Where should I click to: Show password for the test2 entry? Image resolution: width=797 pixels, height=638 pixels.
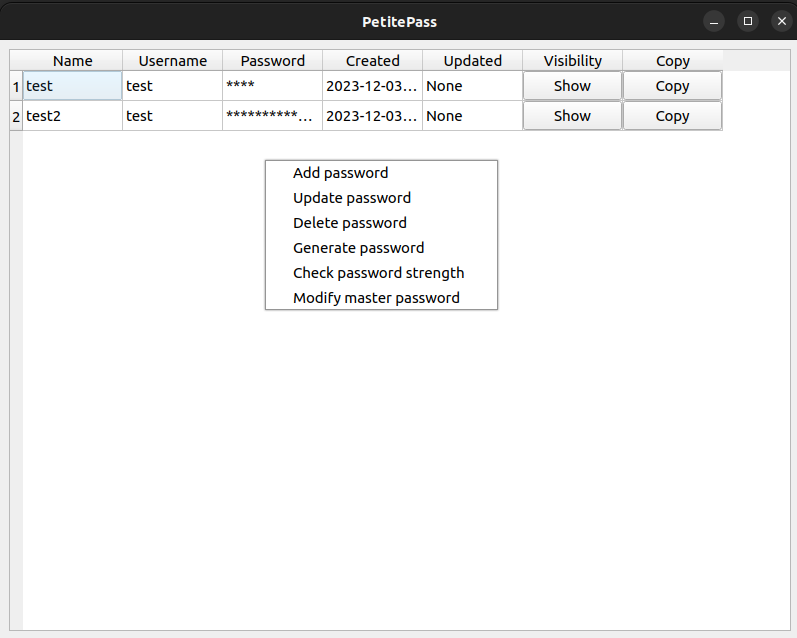click(x=572, y=116)
